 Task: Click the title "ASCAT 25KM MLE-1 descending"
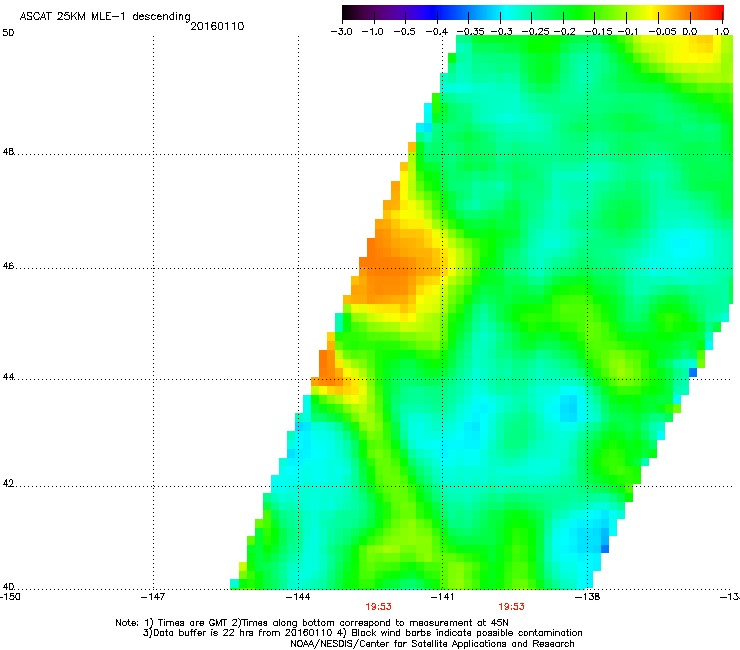[105, 17]
